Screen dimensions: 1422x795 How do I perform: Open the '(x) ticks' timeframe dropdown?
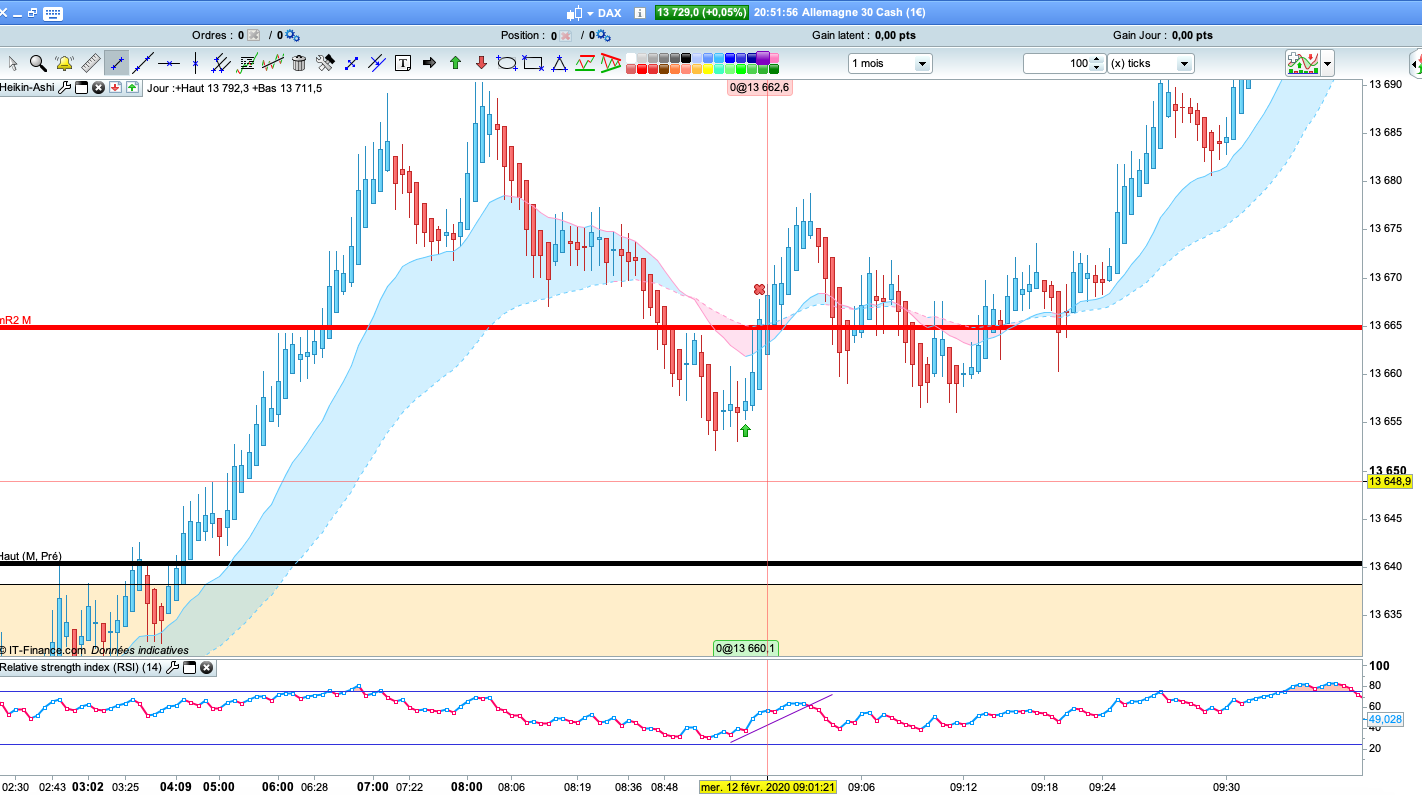[x=1150, y=63]
